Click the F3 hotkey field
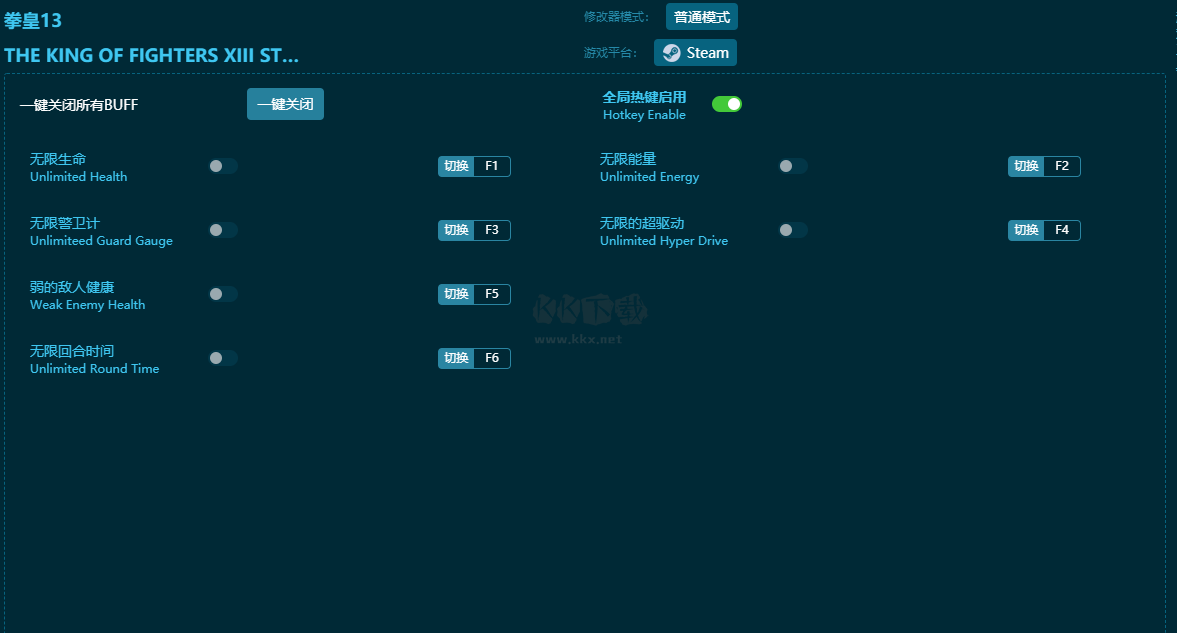1177x633 pixels. (x=492, y=230)
